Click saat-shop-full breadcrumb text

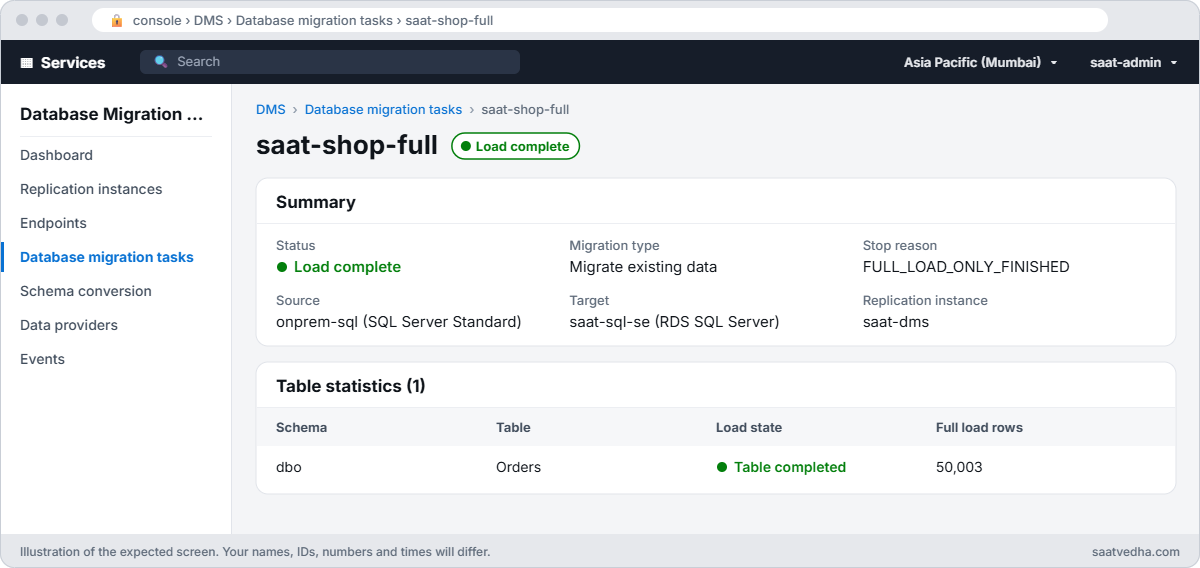pos(525,109)
